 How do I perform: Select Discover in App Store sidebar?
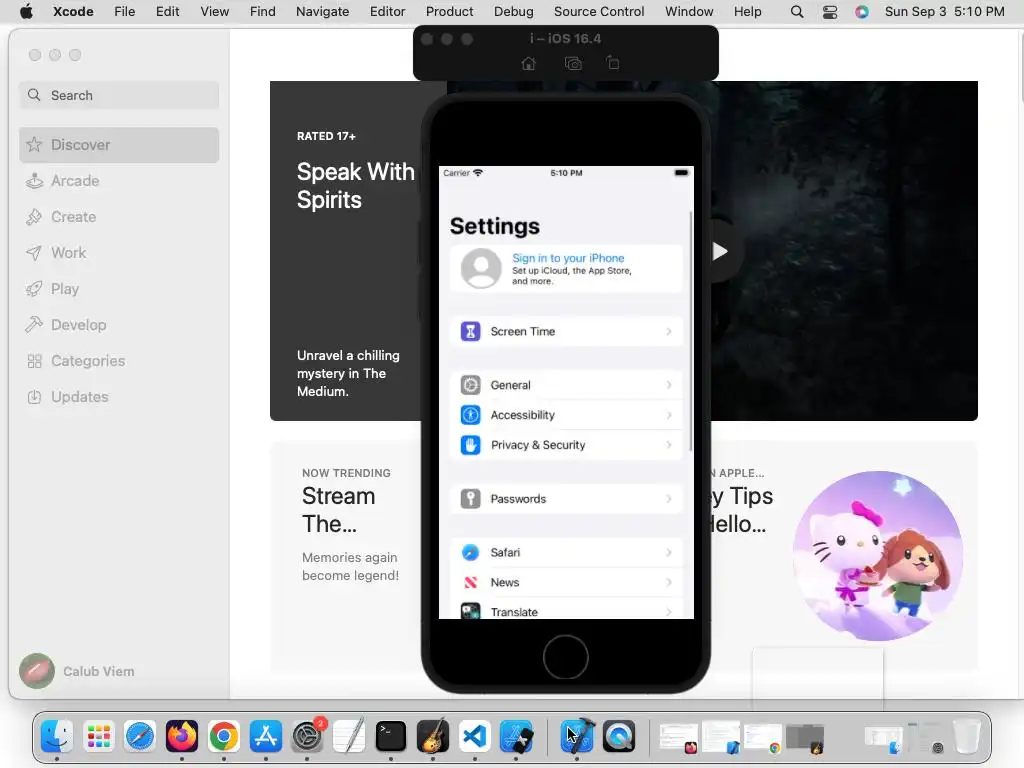click(x=119, y=145)
